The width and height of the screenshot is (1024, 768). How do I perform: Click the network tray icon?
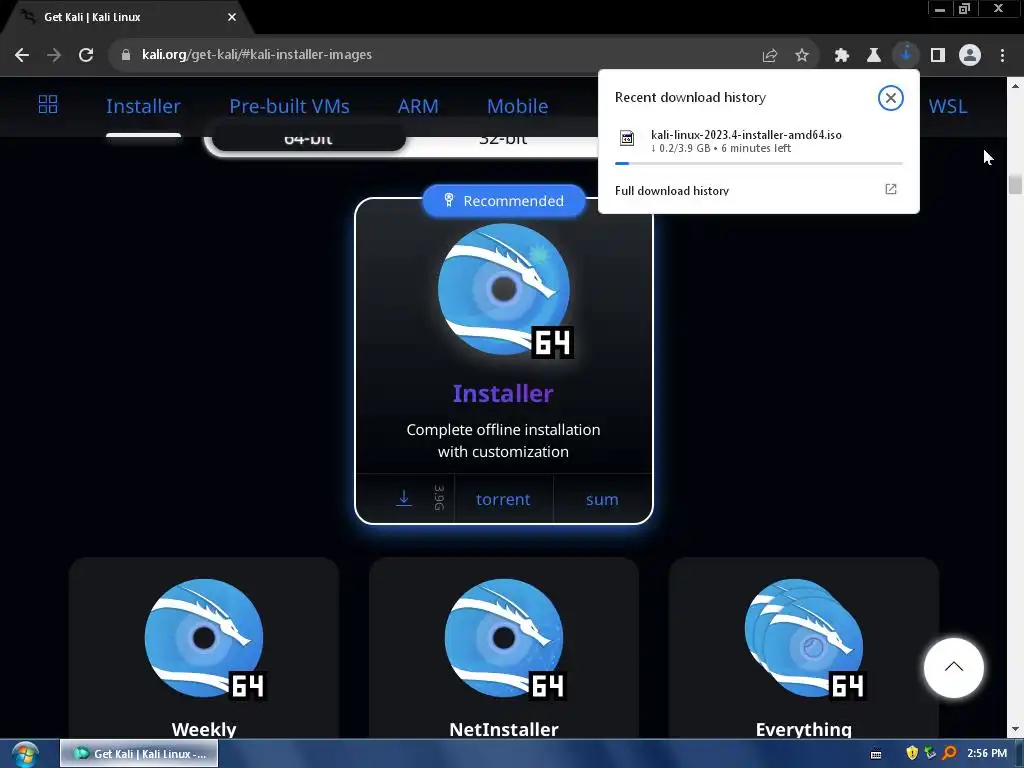[x=930, y=753]
